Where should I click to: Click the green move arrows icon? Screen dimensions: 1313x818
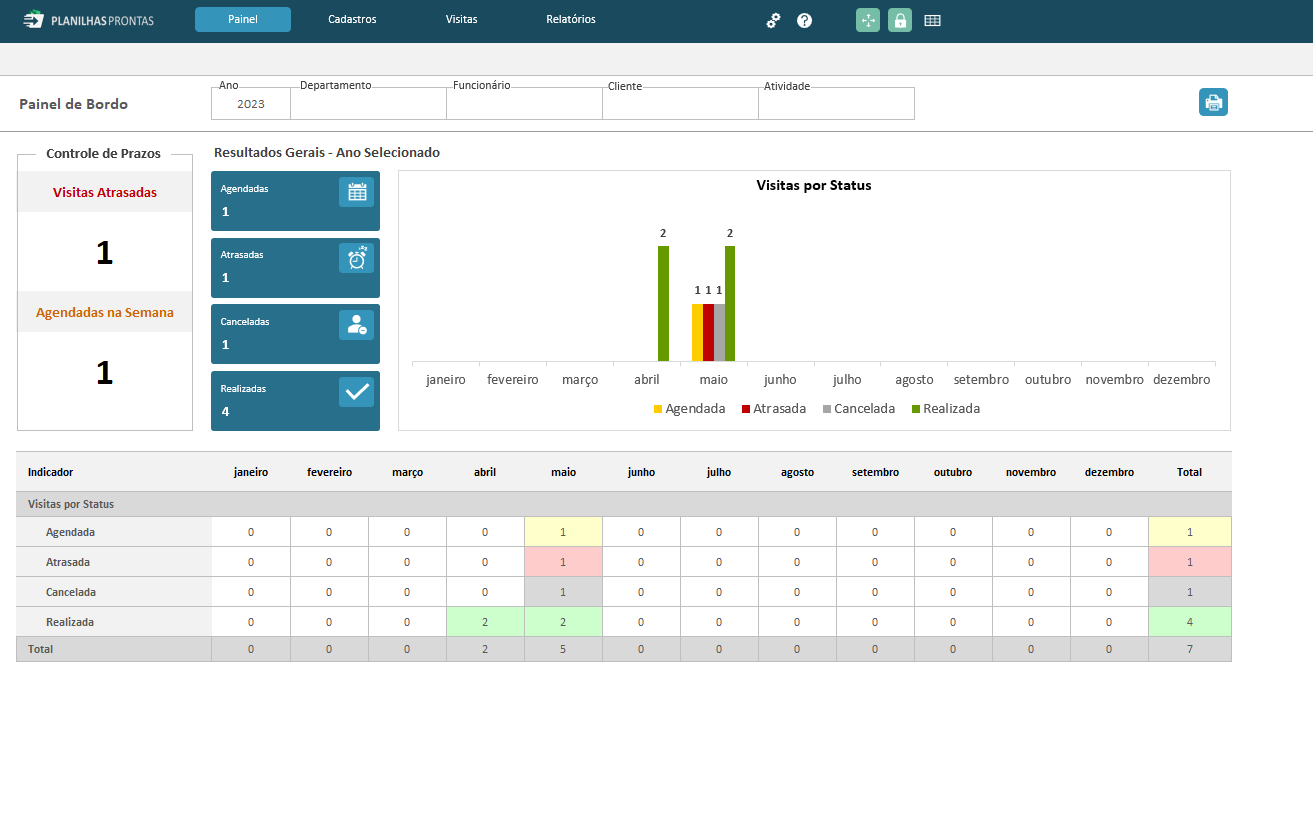868,20
